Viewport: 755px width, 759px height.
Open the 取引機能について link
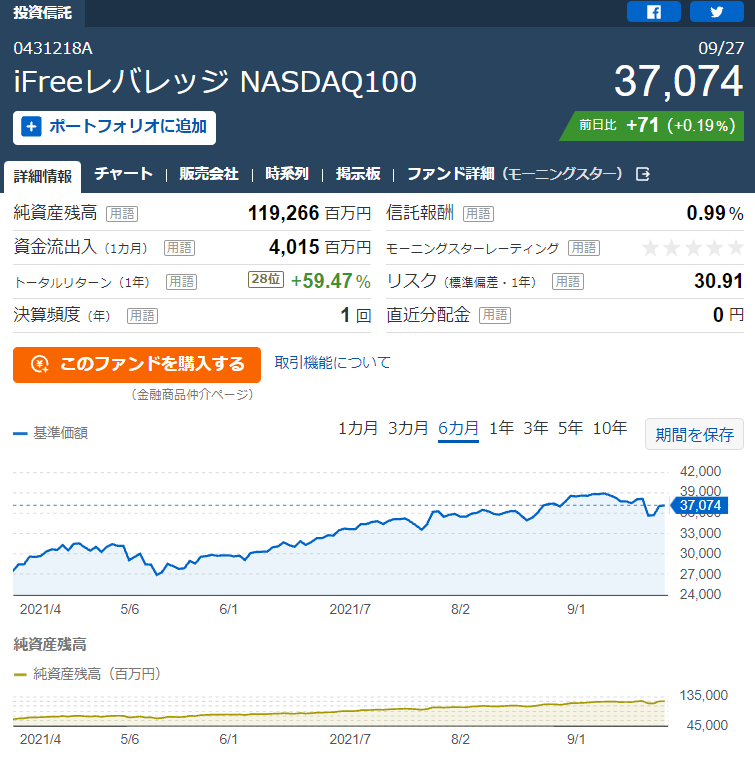tap(332, 363)
